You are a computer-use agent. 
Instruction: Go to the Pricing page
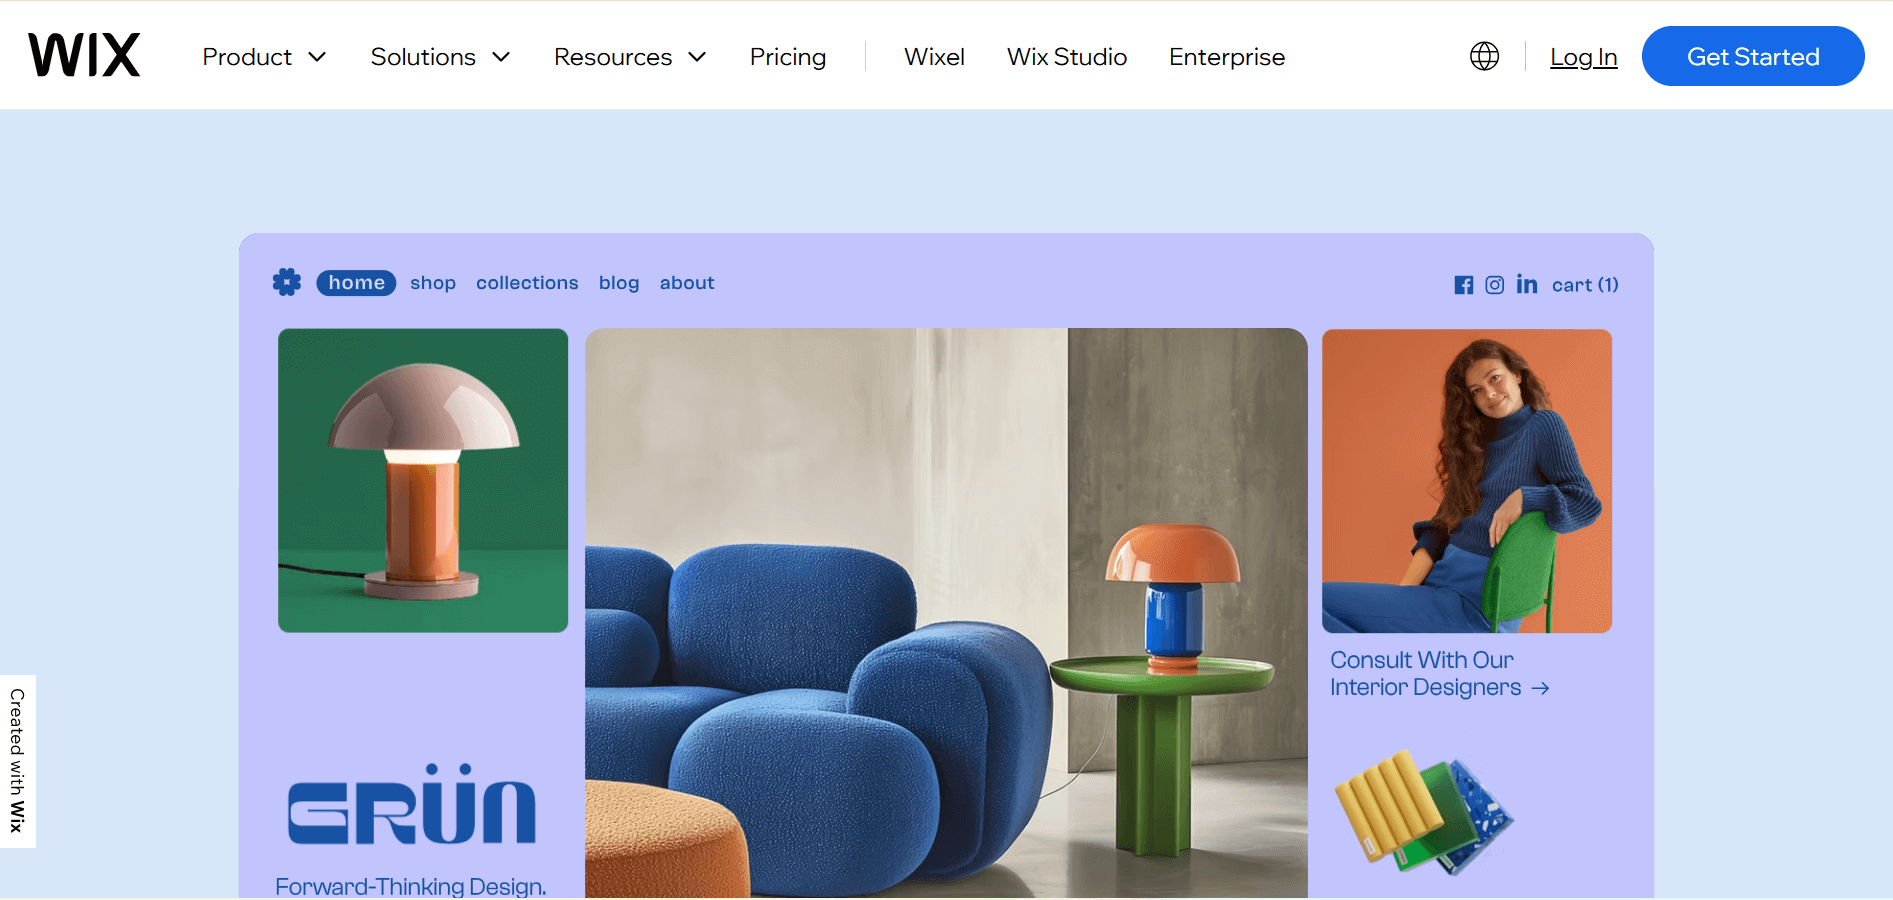click(788, 57)
